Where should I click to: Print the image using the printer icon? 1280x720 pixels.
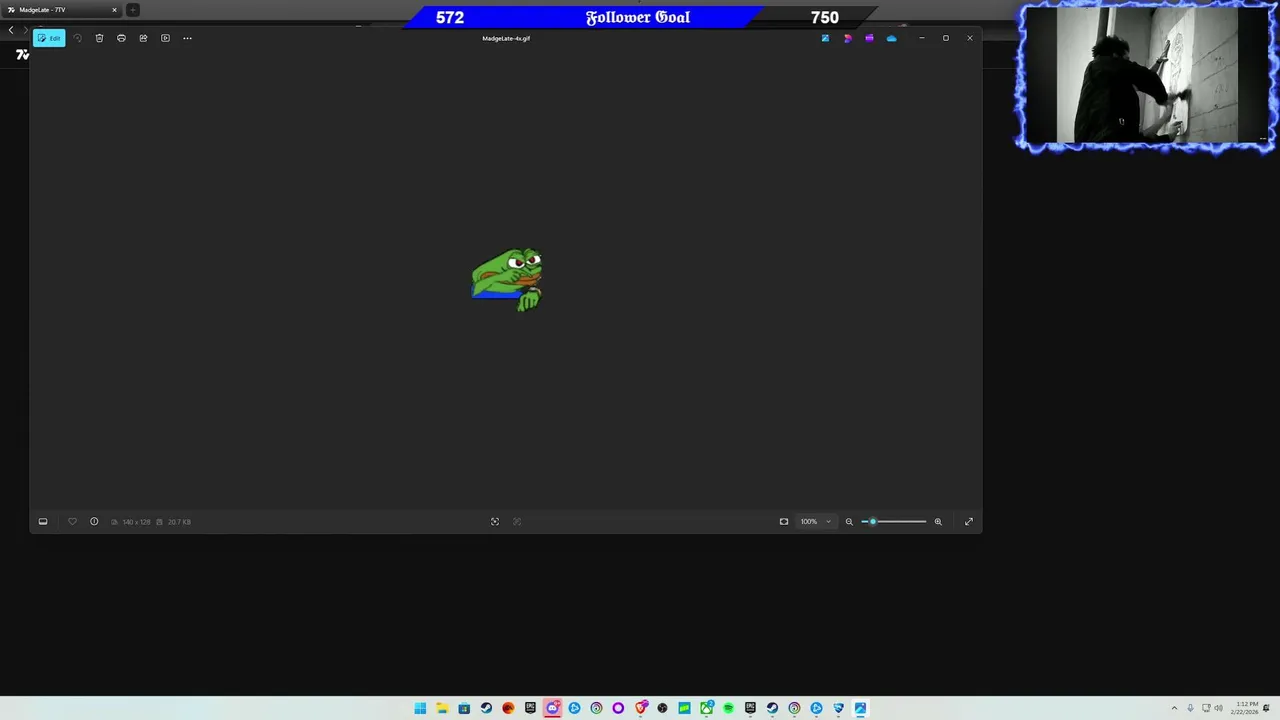121,38
